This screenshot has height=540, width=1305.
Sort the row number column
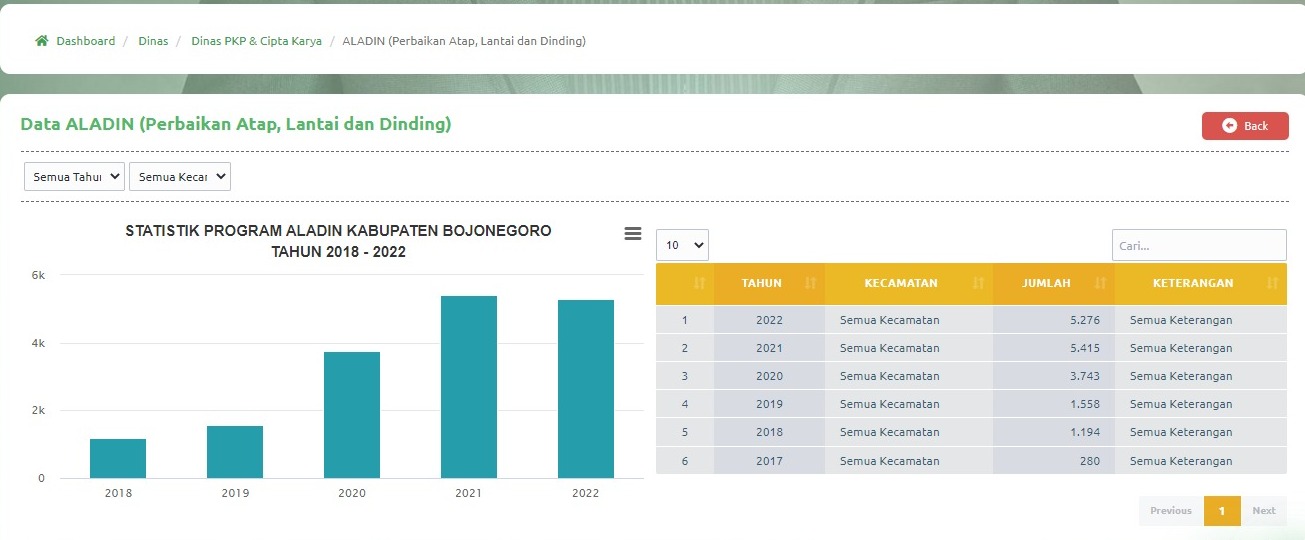coord(699,284)
